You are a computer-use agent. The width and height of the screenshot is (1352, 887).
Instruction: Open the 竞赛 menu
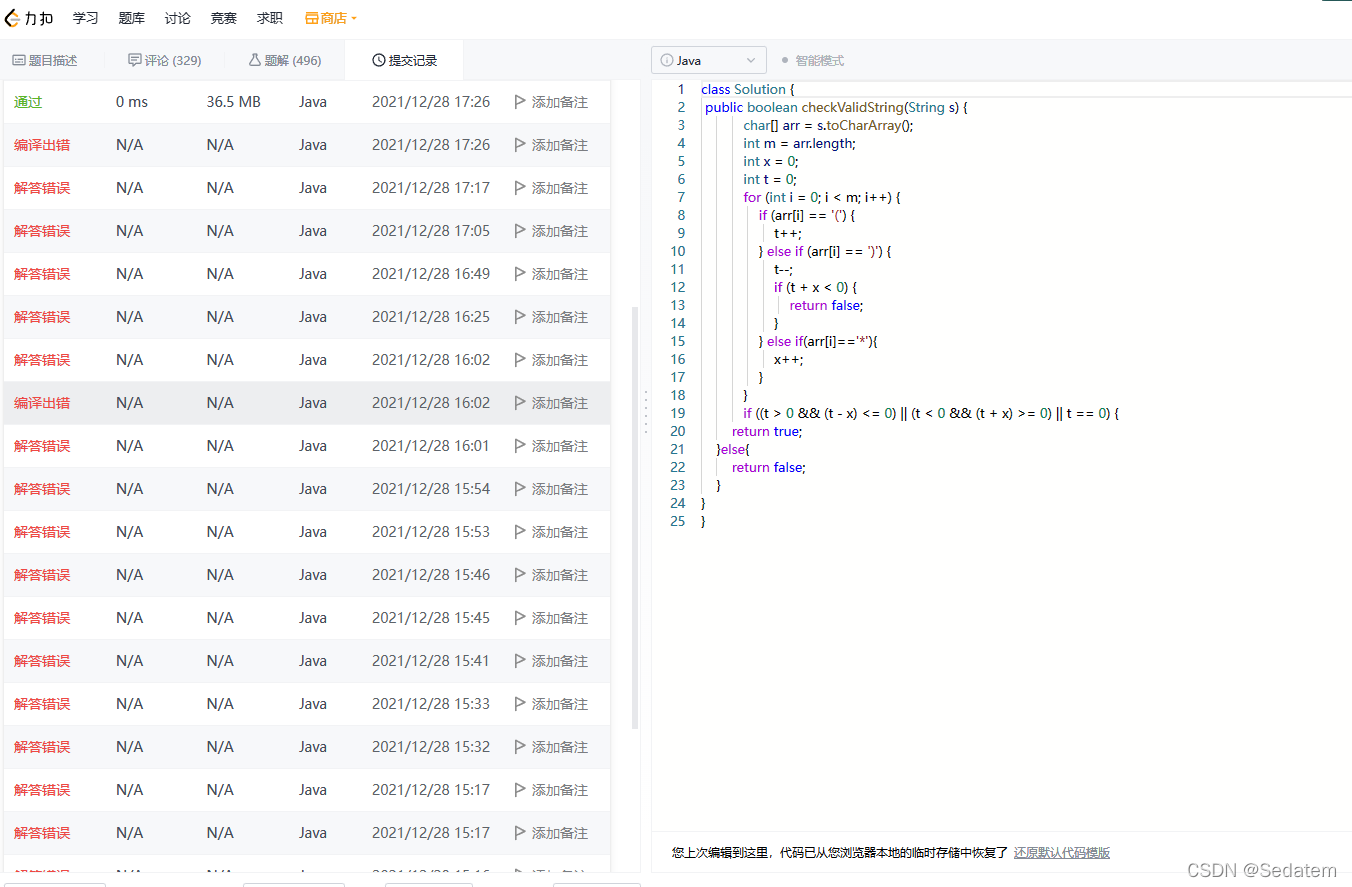[x=224, y=18]
